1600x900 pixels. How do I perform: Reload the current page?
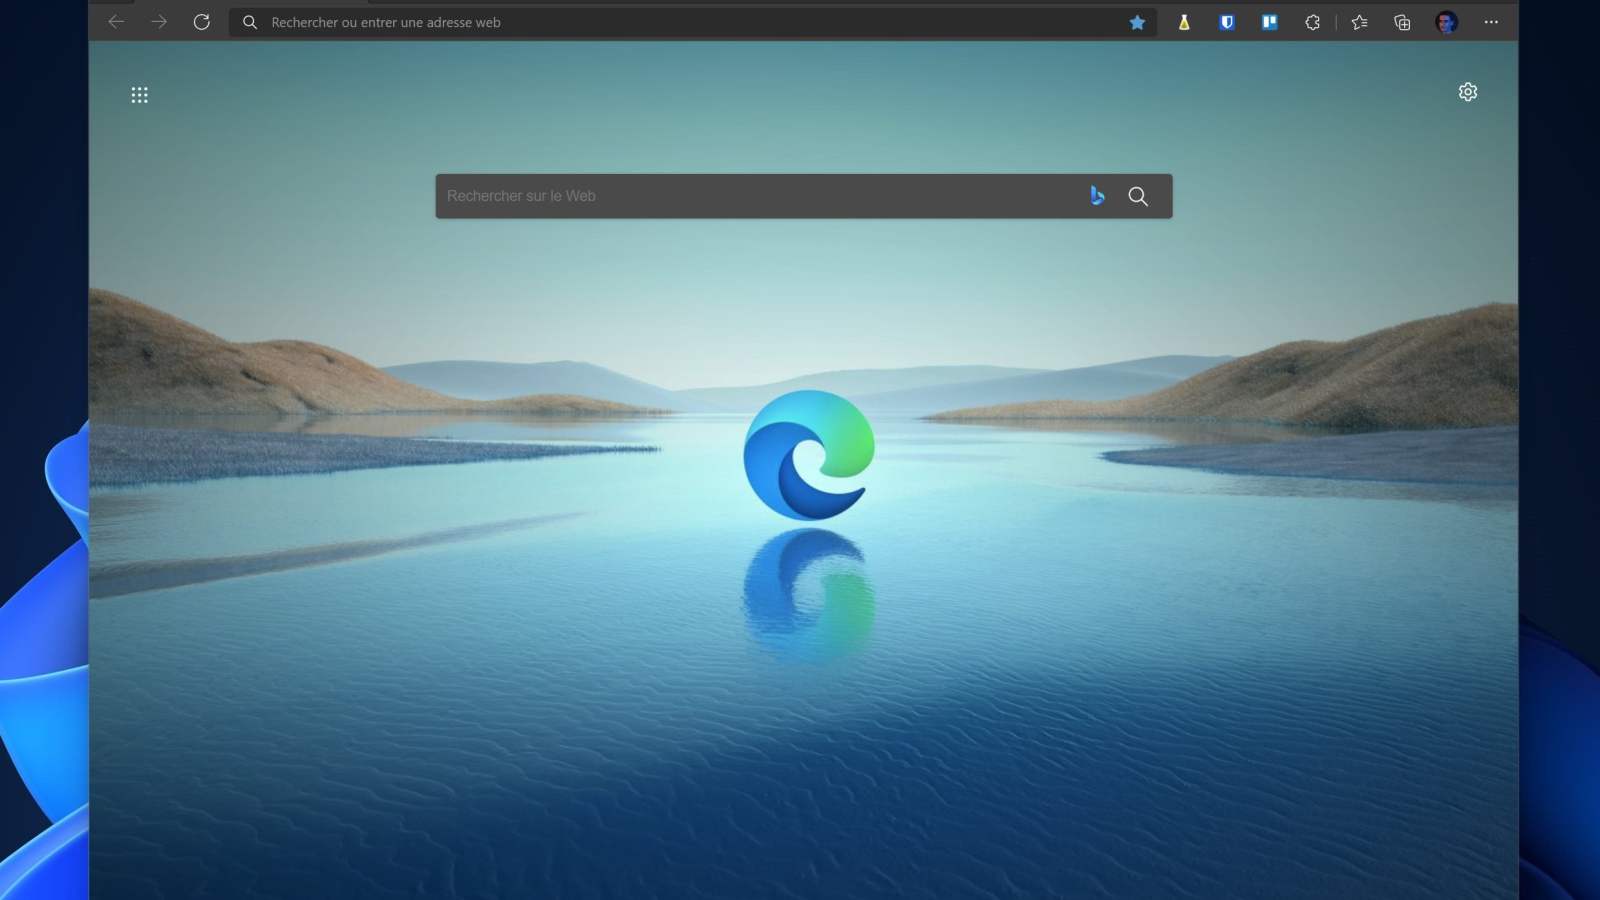coord(202,22)
